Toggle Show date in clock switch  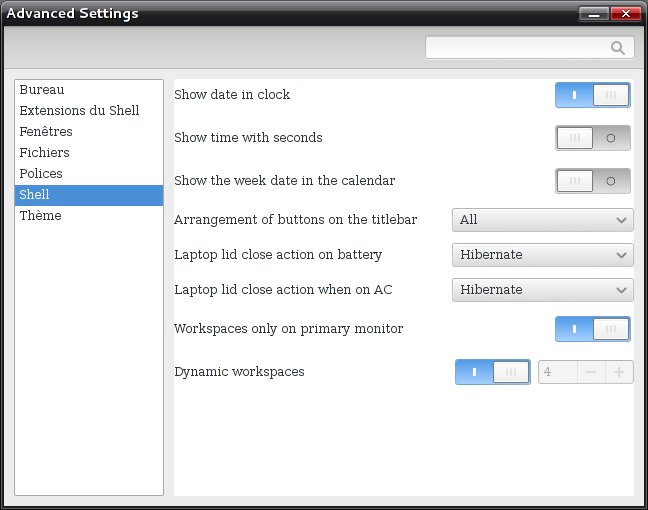(x=593, y=95)
